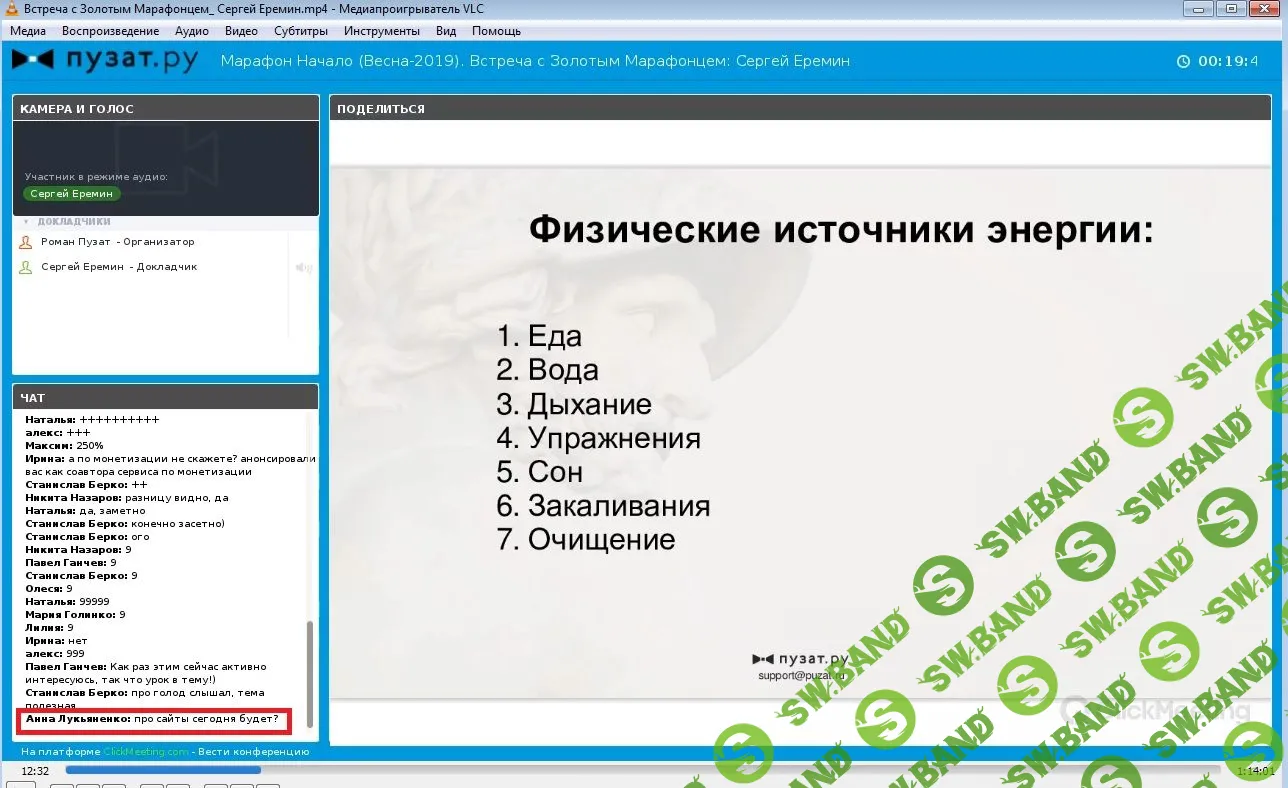1288x788 pixels.
Task: Open the Медиа menu
Action: click(x=28, y=31)
